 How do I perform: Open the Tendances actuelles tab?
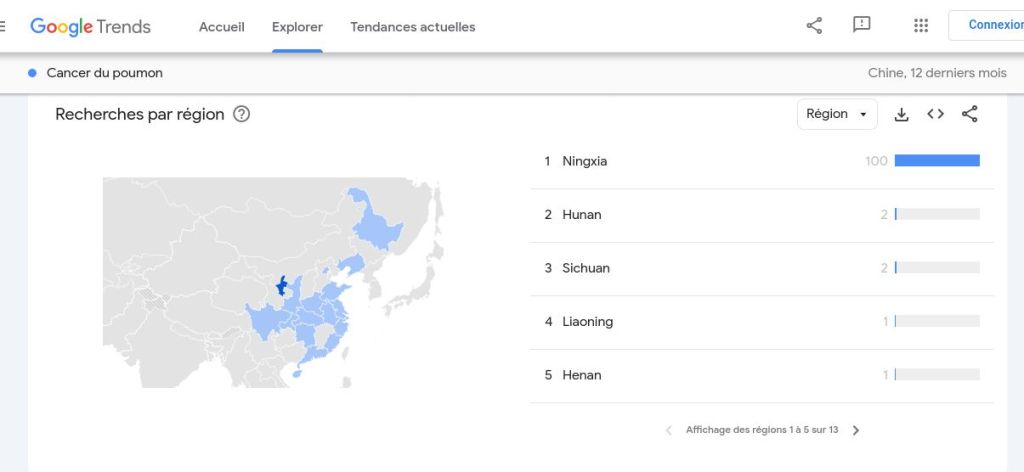pyautogui.click(x=413, y=27)
